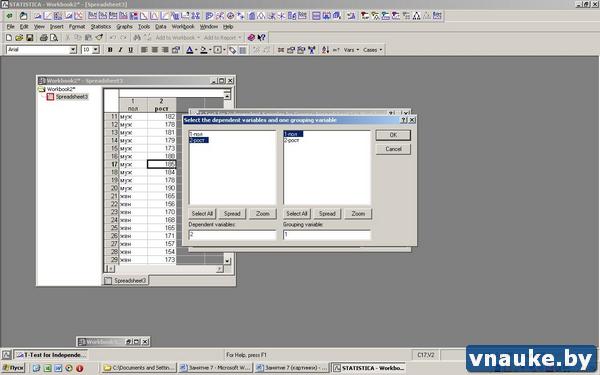Image resolution: width=600 pixels, height=375 pixels.
Task: Apply the fill color bucket icon
Action: [204, 50]
